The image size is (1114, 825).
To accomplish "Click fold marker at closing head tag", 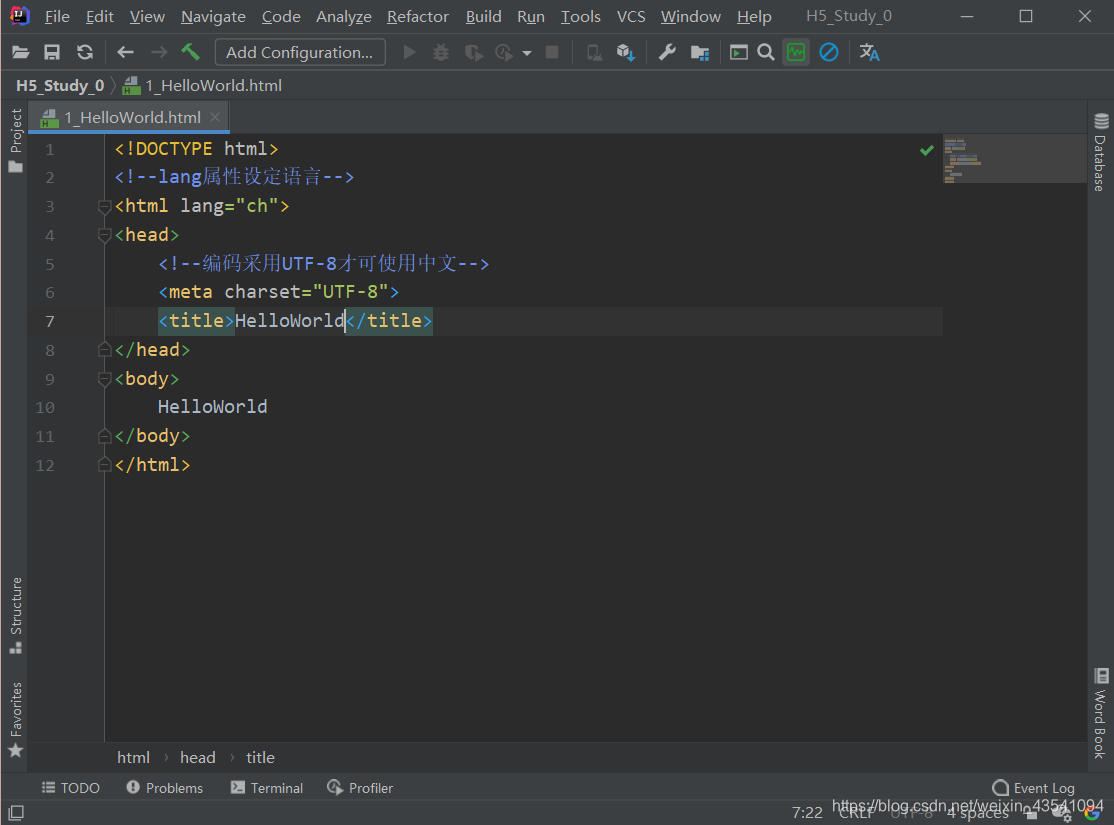I will coord(104,350).
